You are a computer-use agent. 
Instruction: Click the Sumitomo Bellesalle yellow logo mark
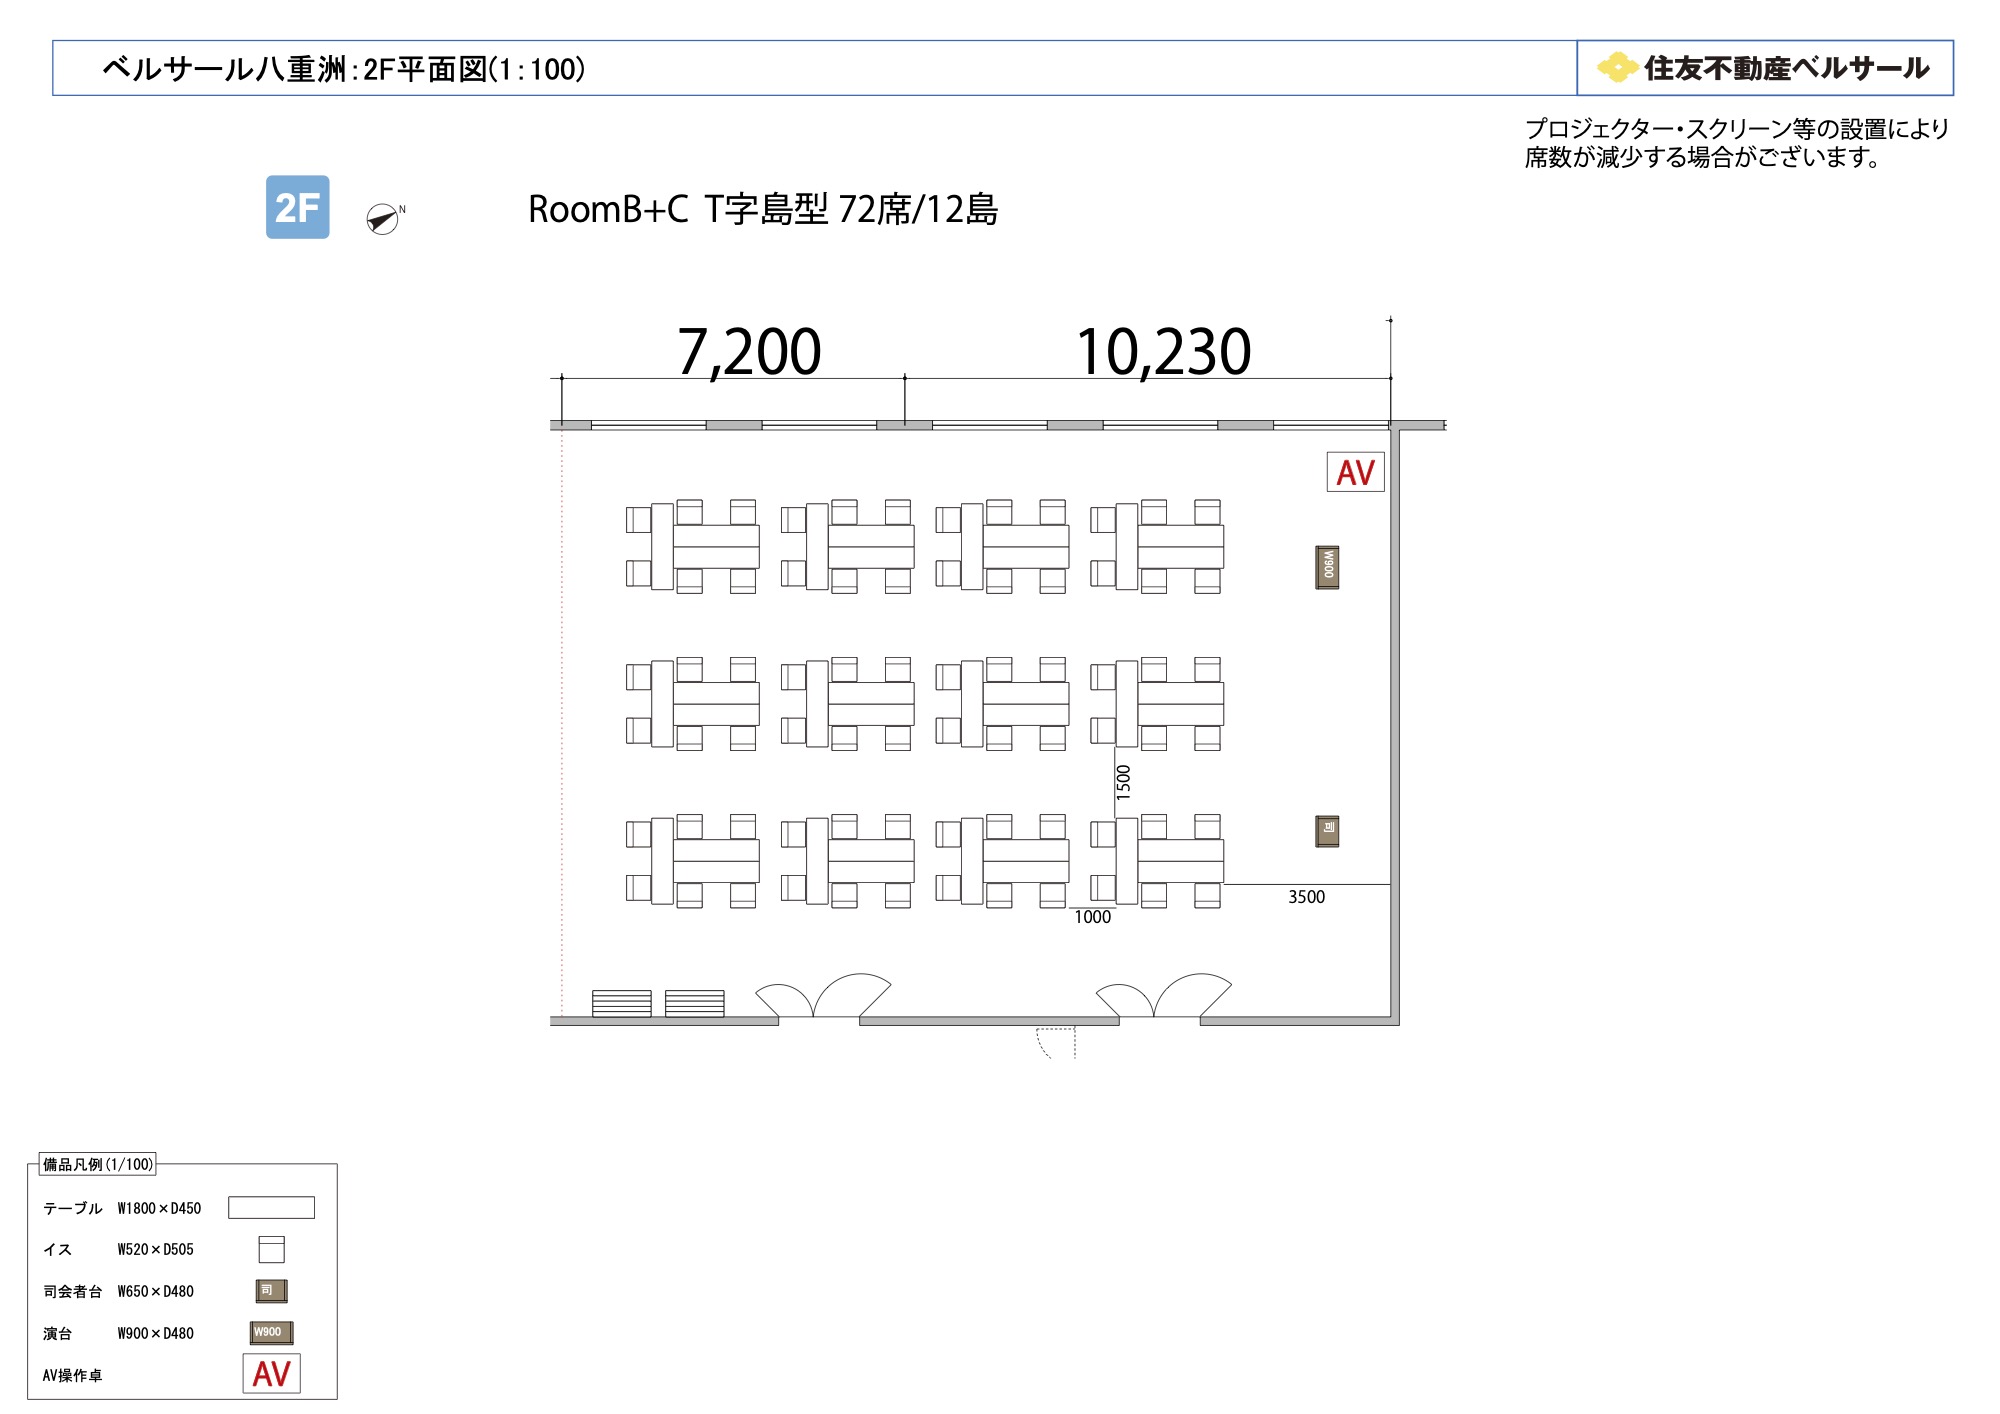click(x=1617, y=67)
